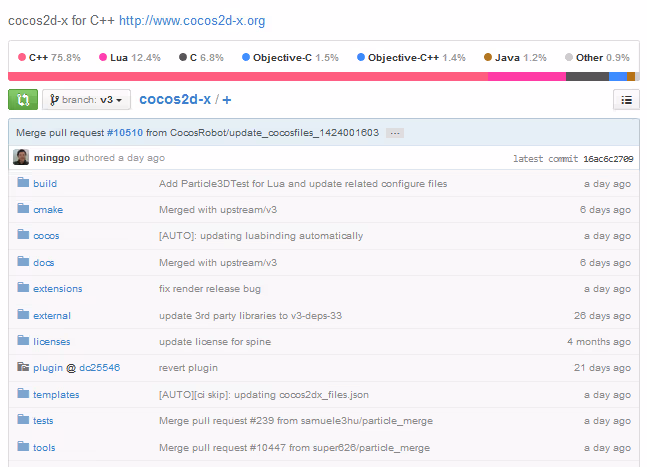
Task: Open 'Merge pull request #239' commit
Action: (x=296, y=420)
